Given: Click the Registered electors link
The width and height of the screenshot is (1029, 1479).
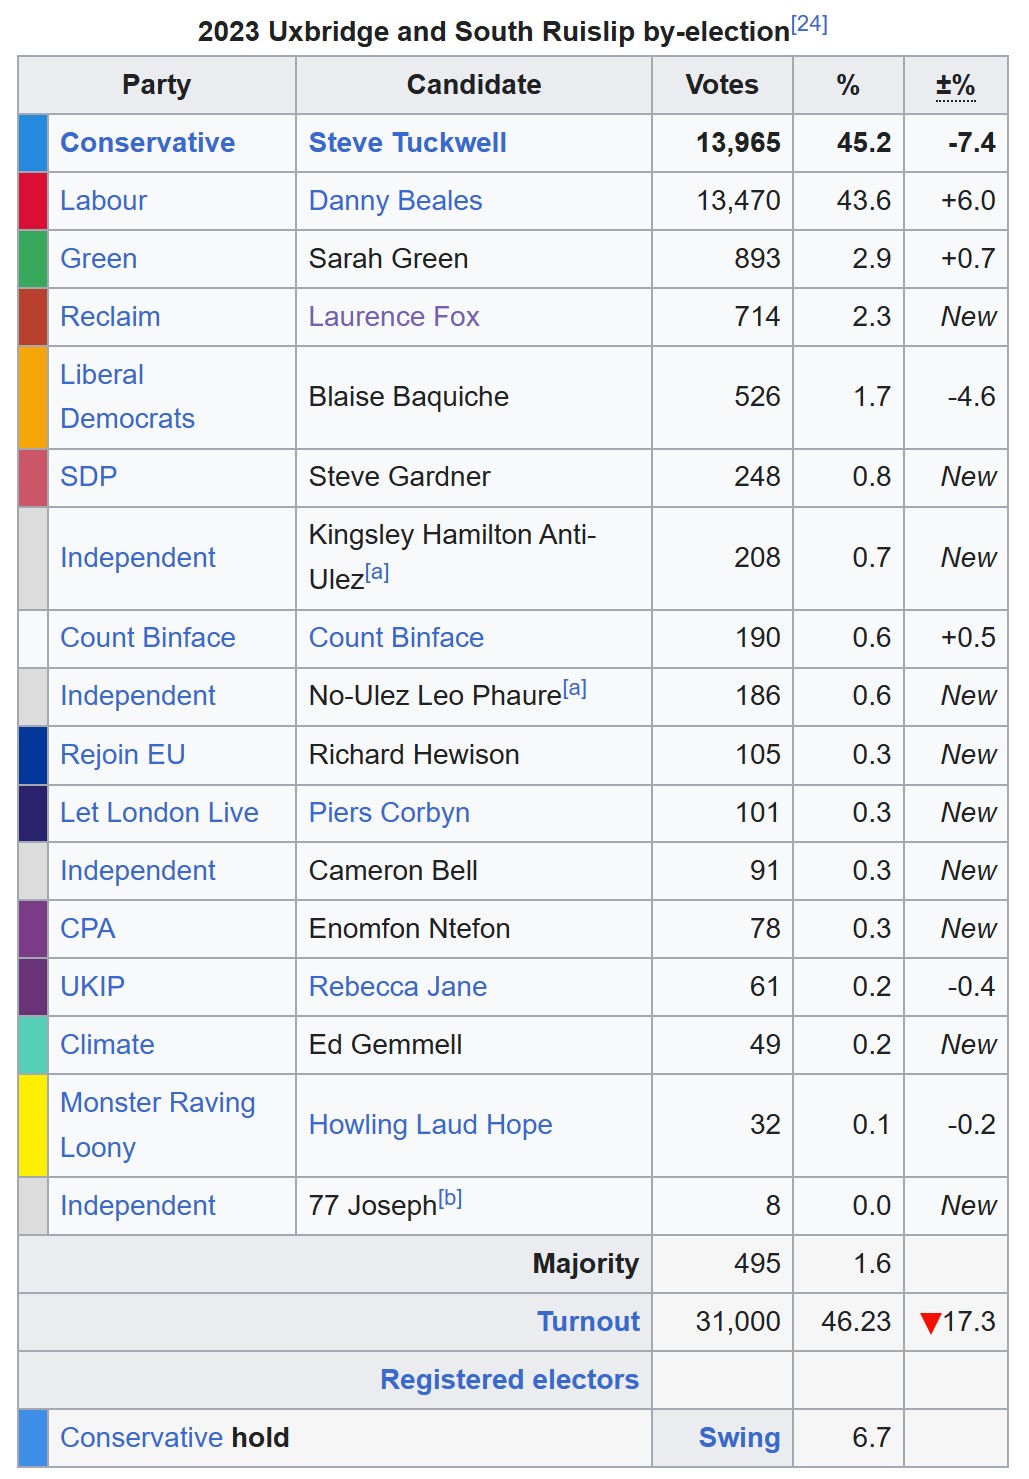Looking at the screenshot, I should (509, 1380).
